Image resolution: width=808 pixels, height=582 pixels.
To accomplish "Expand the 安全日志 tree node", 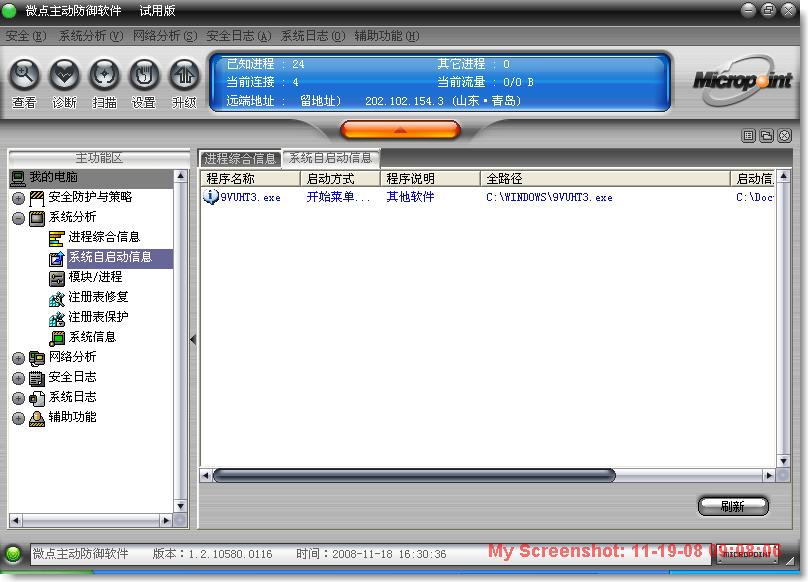I will click(19, 379).
